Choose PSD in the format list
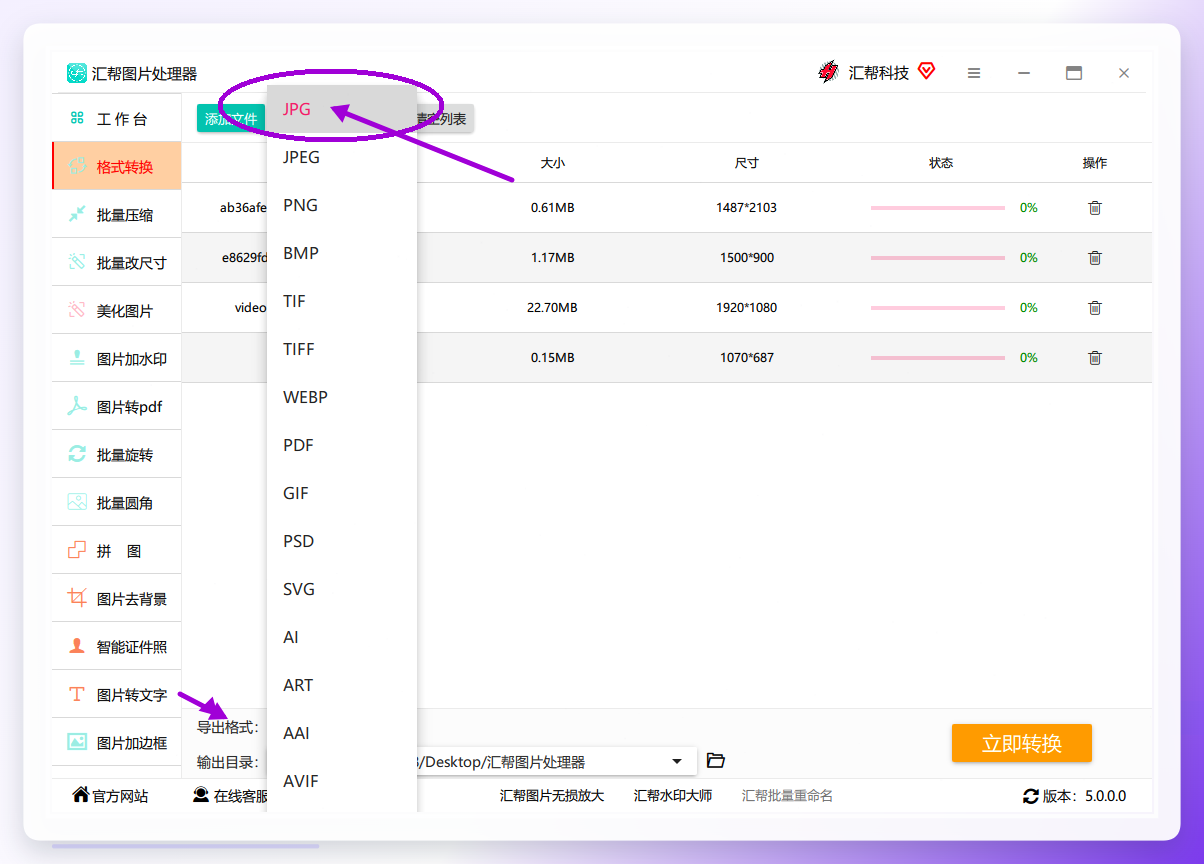This screenshot has width=1204, height=864. (342, 541)
